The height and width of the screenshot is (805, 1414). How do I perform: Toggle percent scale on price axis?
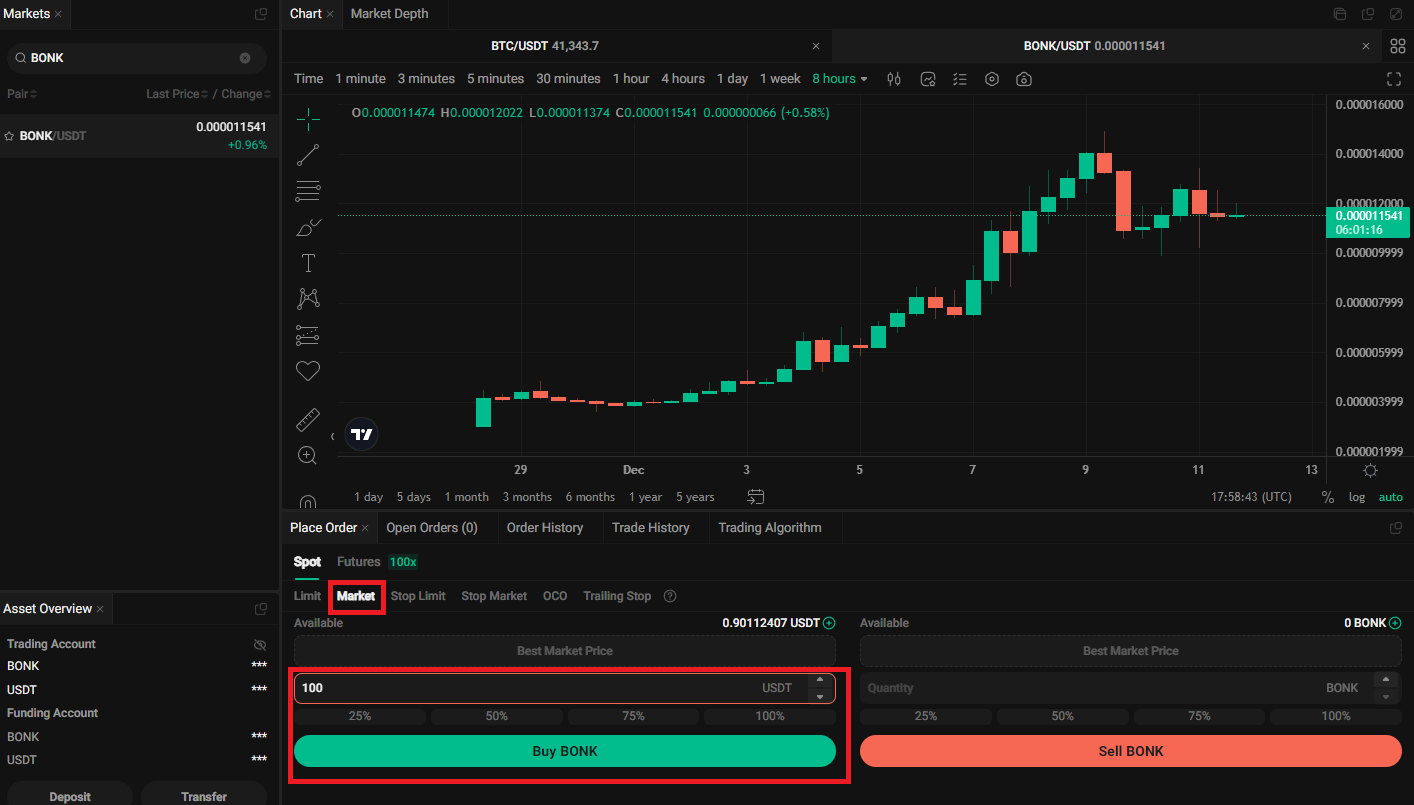click(1328, 497)
